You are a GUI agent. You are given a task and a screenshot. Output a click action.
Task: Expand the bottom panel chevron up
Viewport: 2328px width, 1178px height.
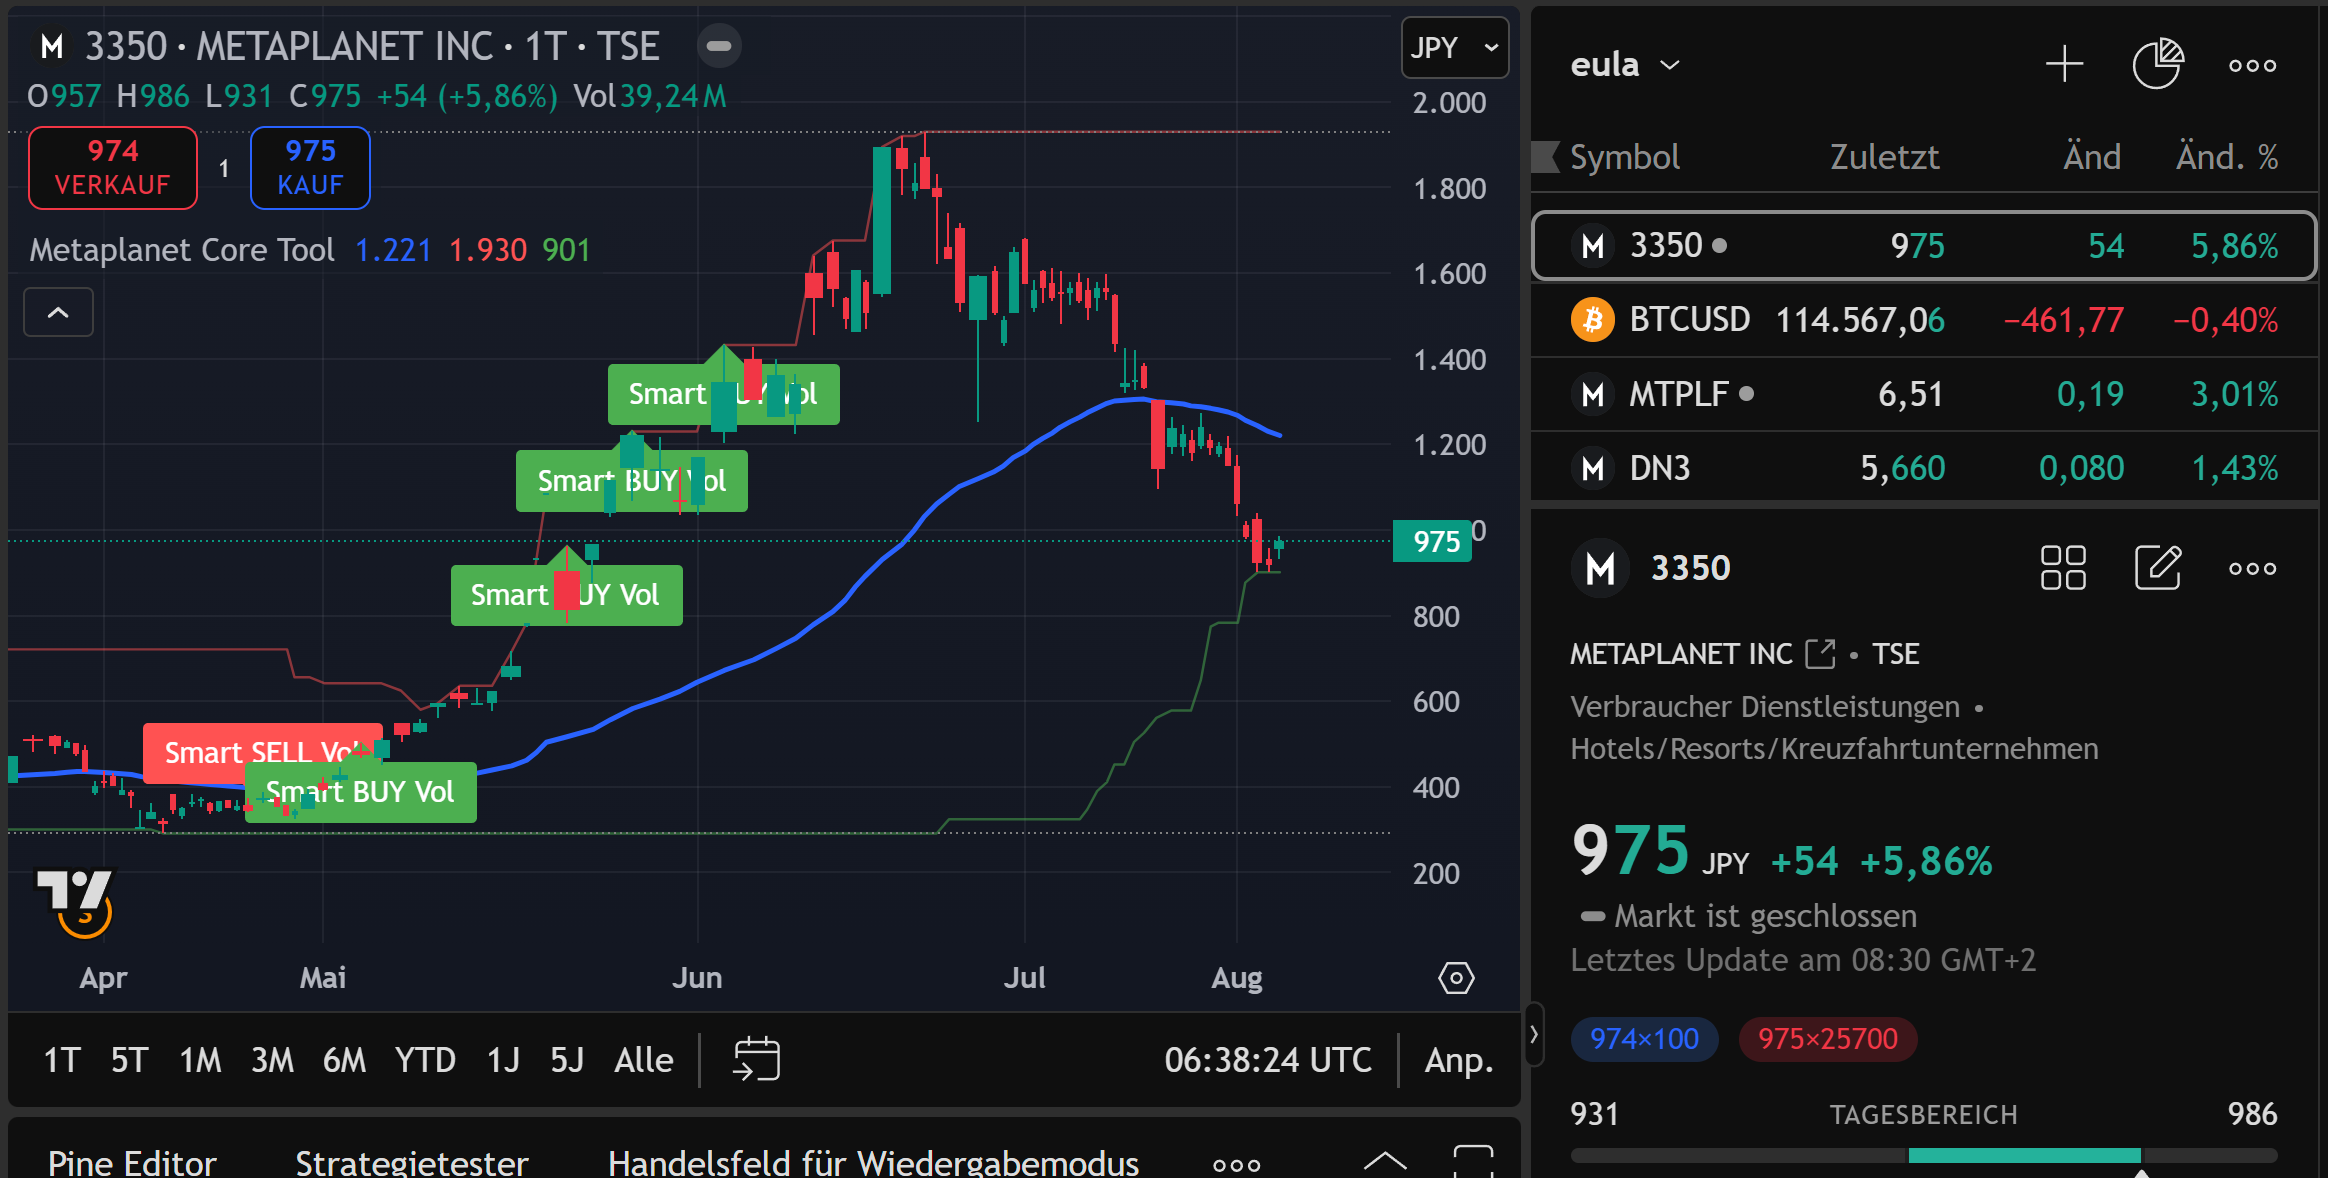point(1385,1162)
